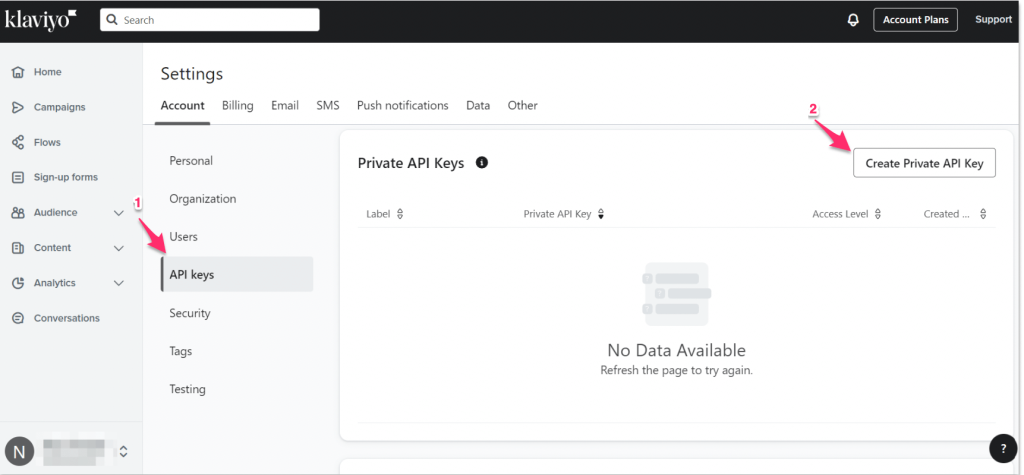The height and width of the screenshot is (475, 1024).
Task: Click the Content icon in sidebar
Action: point(18,248)
